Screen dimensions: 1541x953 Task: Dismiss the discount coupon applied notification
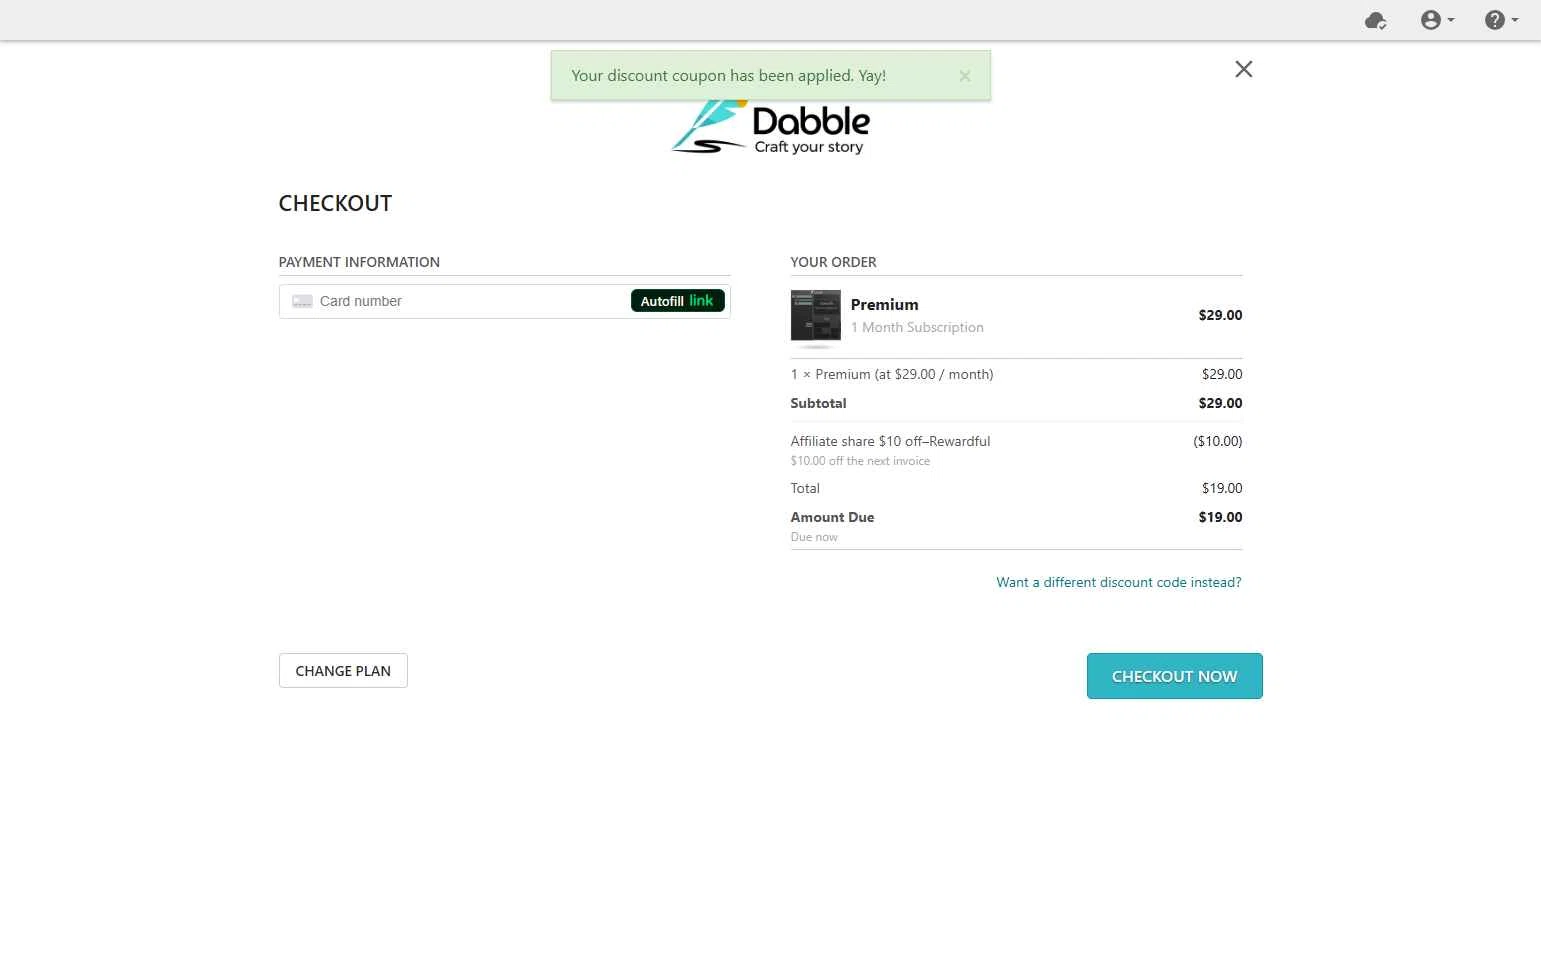pos(964,76)
